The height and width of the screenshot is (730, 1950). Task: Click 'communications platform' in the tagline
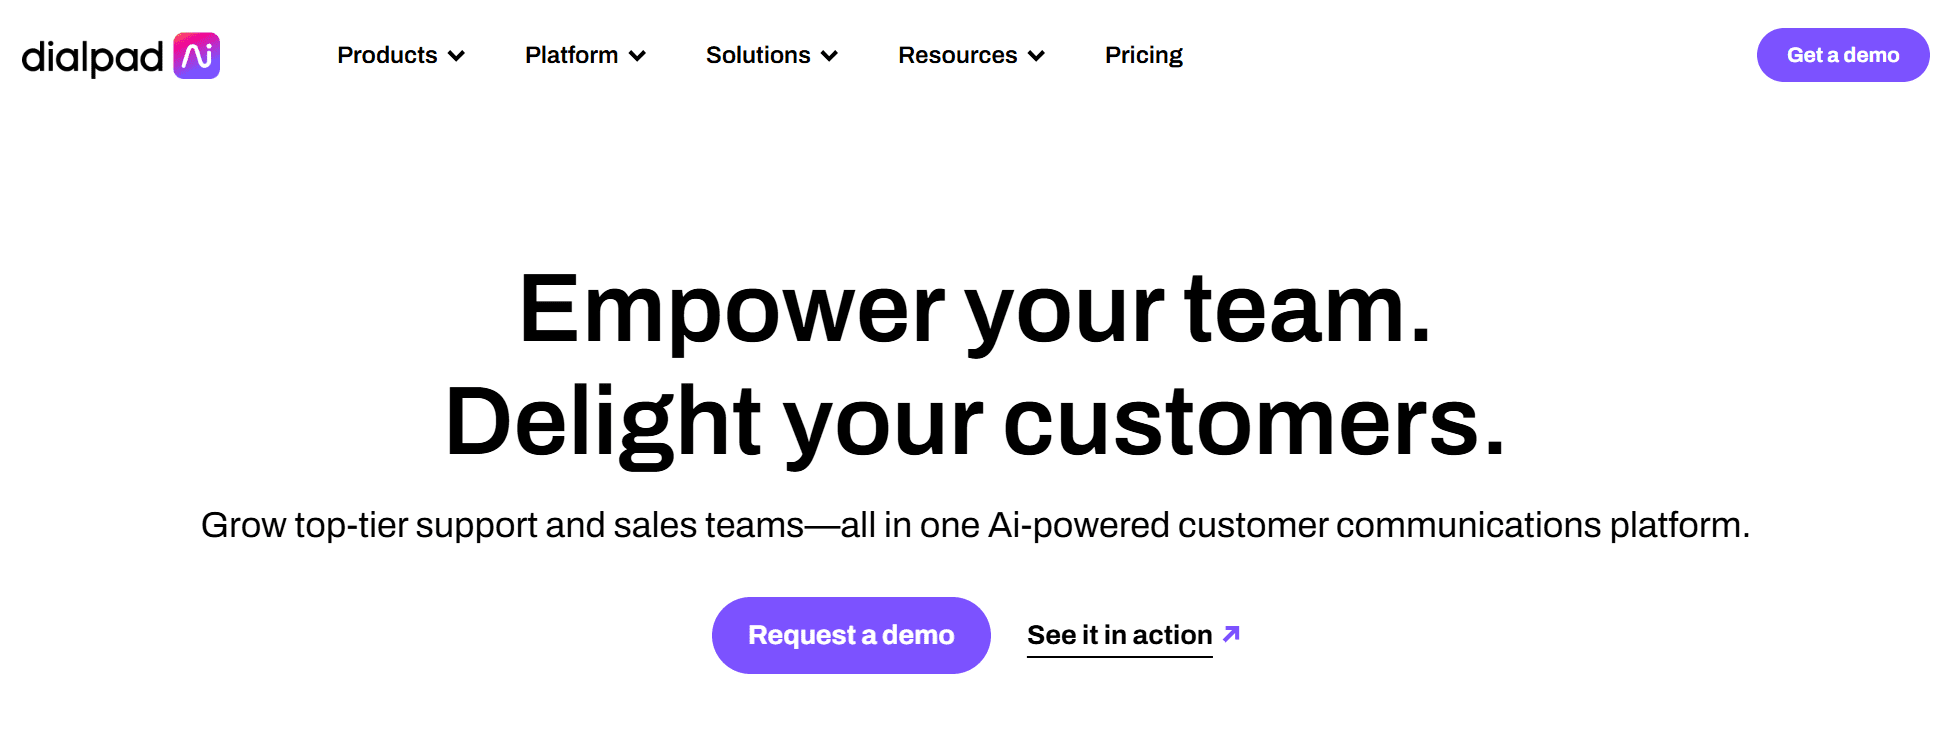[x=1542, y=525]
